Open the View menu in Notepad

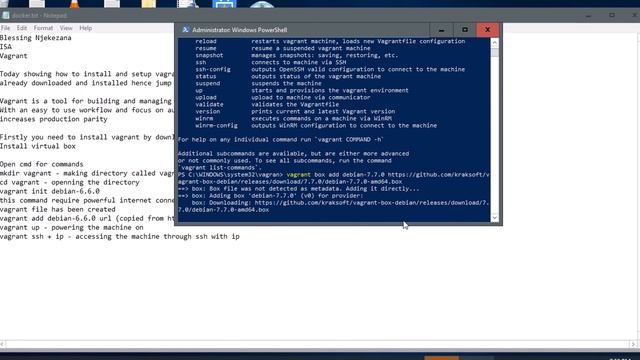coord(66,28)
